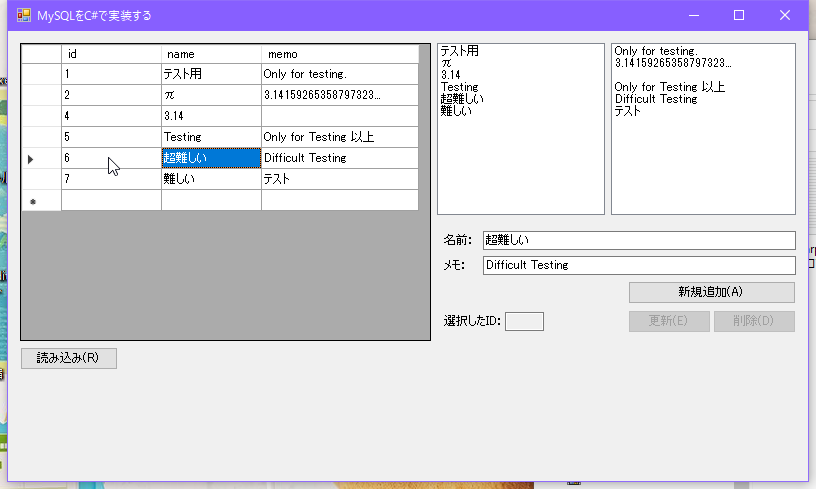Select memo cell 'Only for testing.' in grid

[340, 74]
